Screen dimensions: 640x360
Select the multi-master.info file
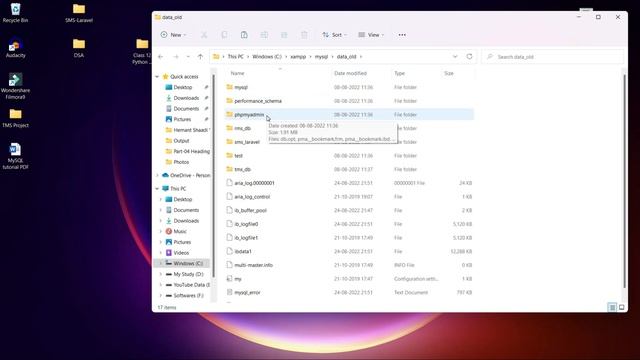click(349, 265)
